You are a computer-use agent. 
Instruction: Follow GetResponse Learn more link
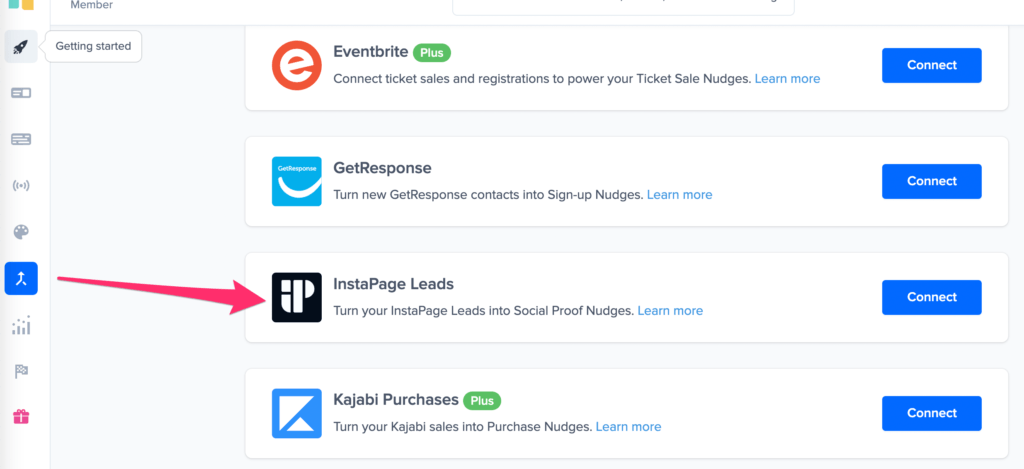679,194
